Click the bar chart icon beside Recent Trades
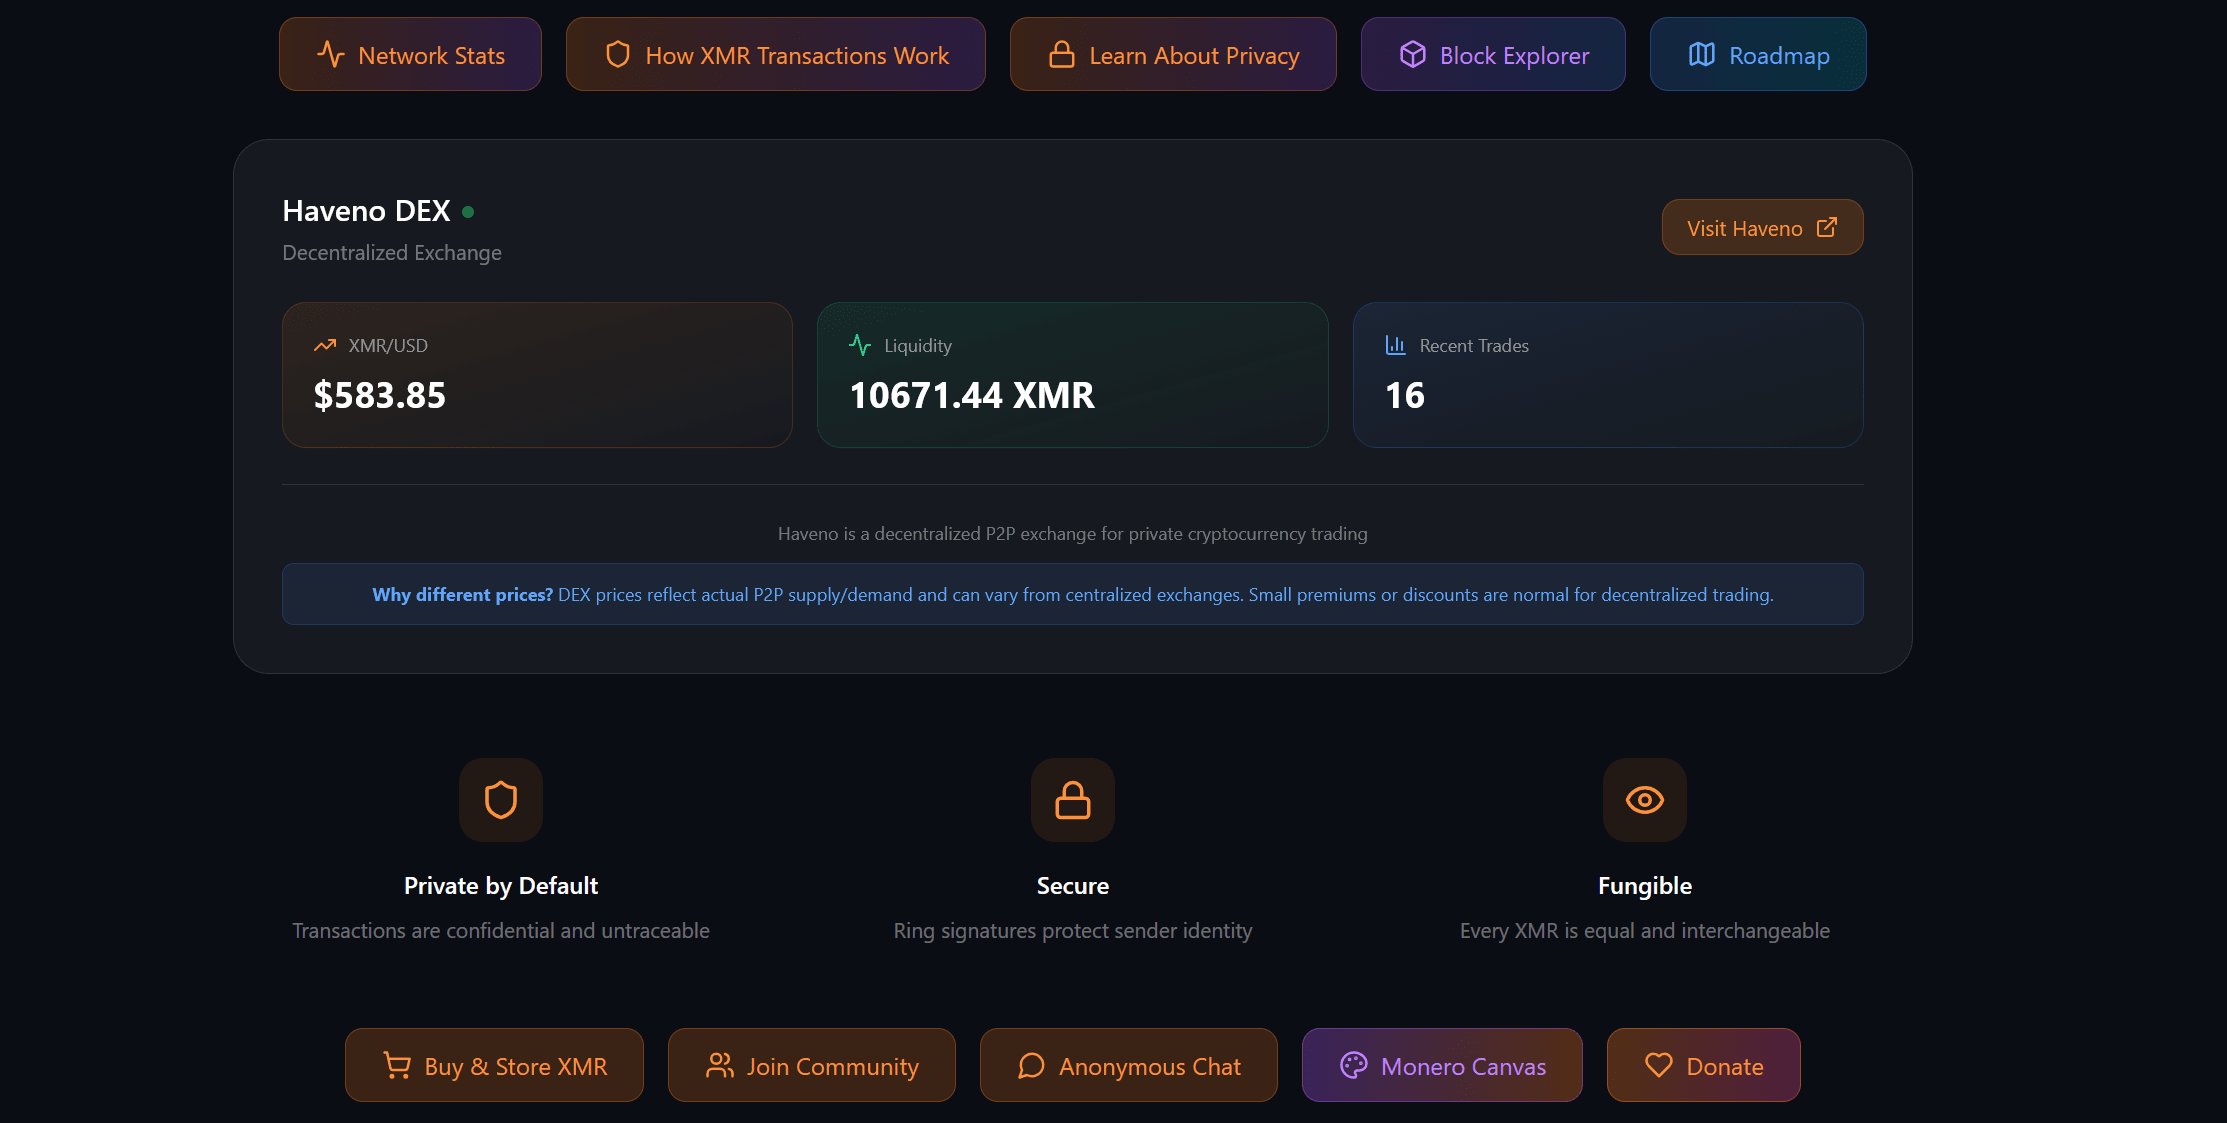The image size is (2227, 1123). tap(1395, 346)
